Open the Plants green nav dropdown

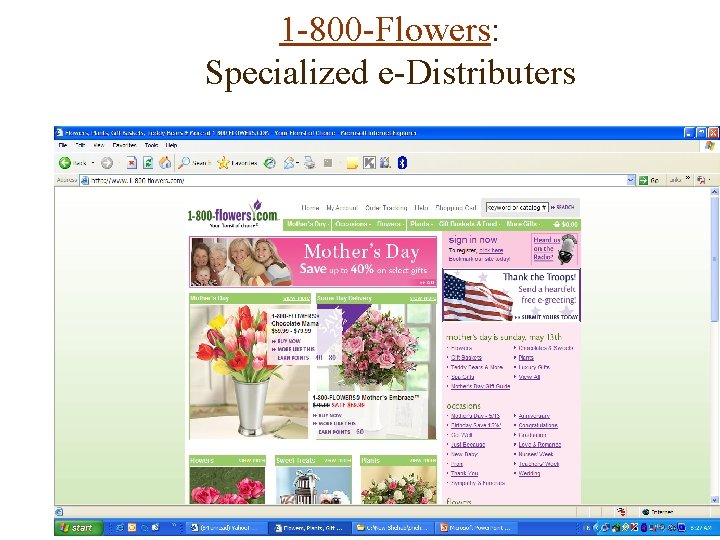coord(421,224)
